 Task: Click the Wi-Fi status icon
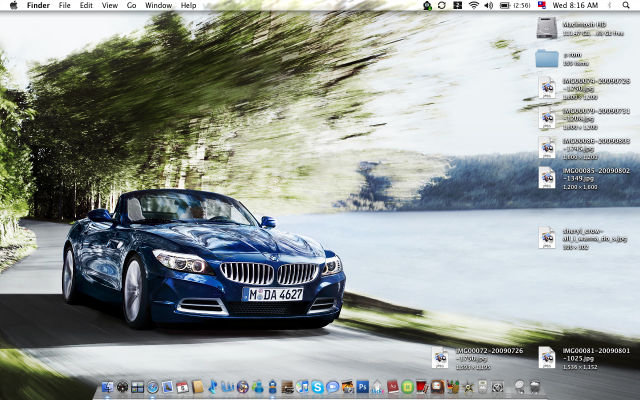coord(473,5)
